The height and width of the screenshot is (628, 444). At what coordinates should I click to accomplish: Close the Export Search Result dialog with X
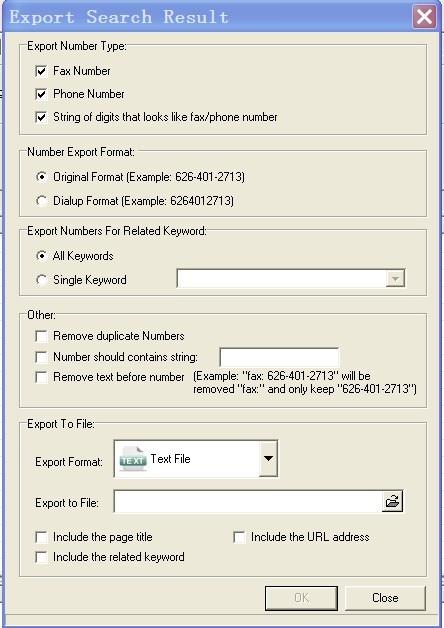(424, 17)
